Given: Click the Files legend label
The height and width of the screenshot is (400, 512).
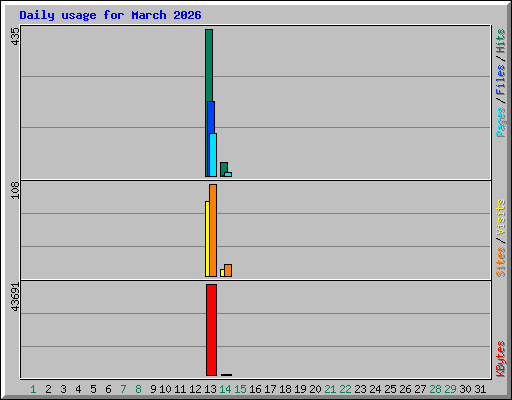Looking at the screenshot, I should click(501, 80).
